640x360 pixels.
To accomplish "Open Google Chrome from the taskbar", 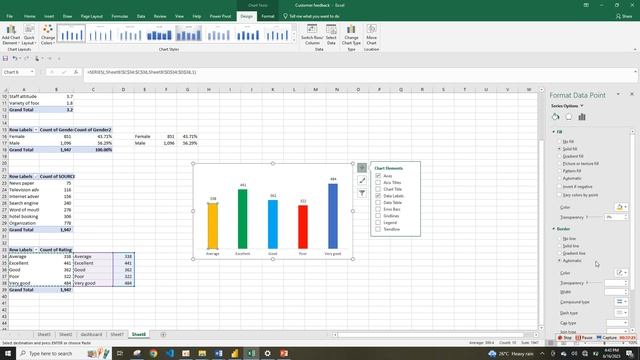I will (x=153, y=353).
